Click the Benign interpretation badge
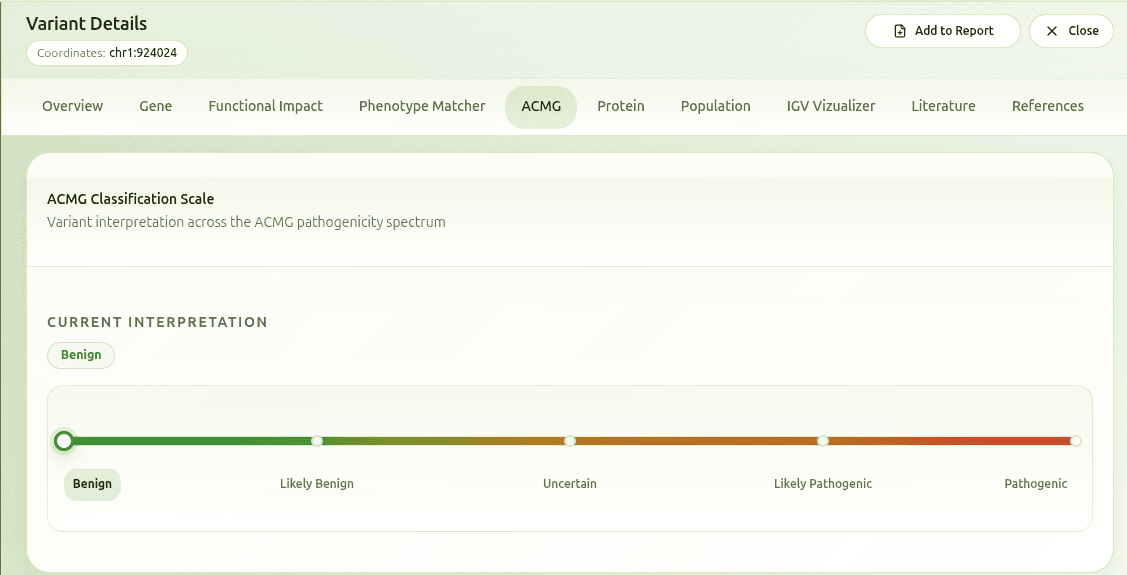The image size is (1127, 575). pos(81,355)
